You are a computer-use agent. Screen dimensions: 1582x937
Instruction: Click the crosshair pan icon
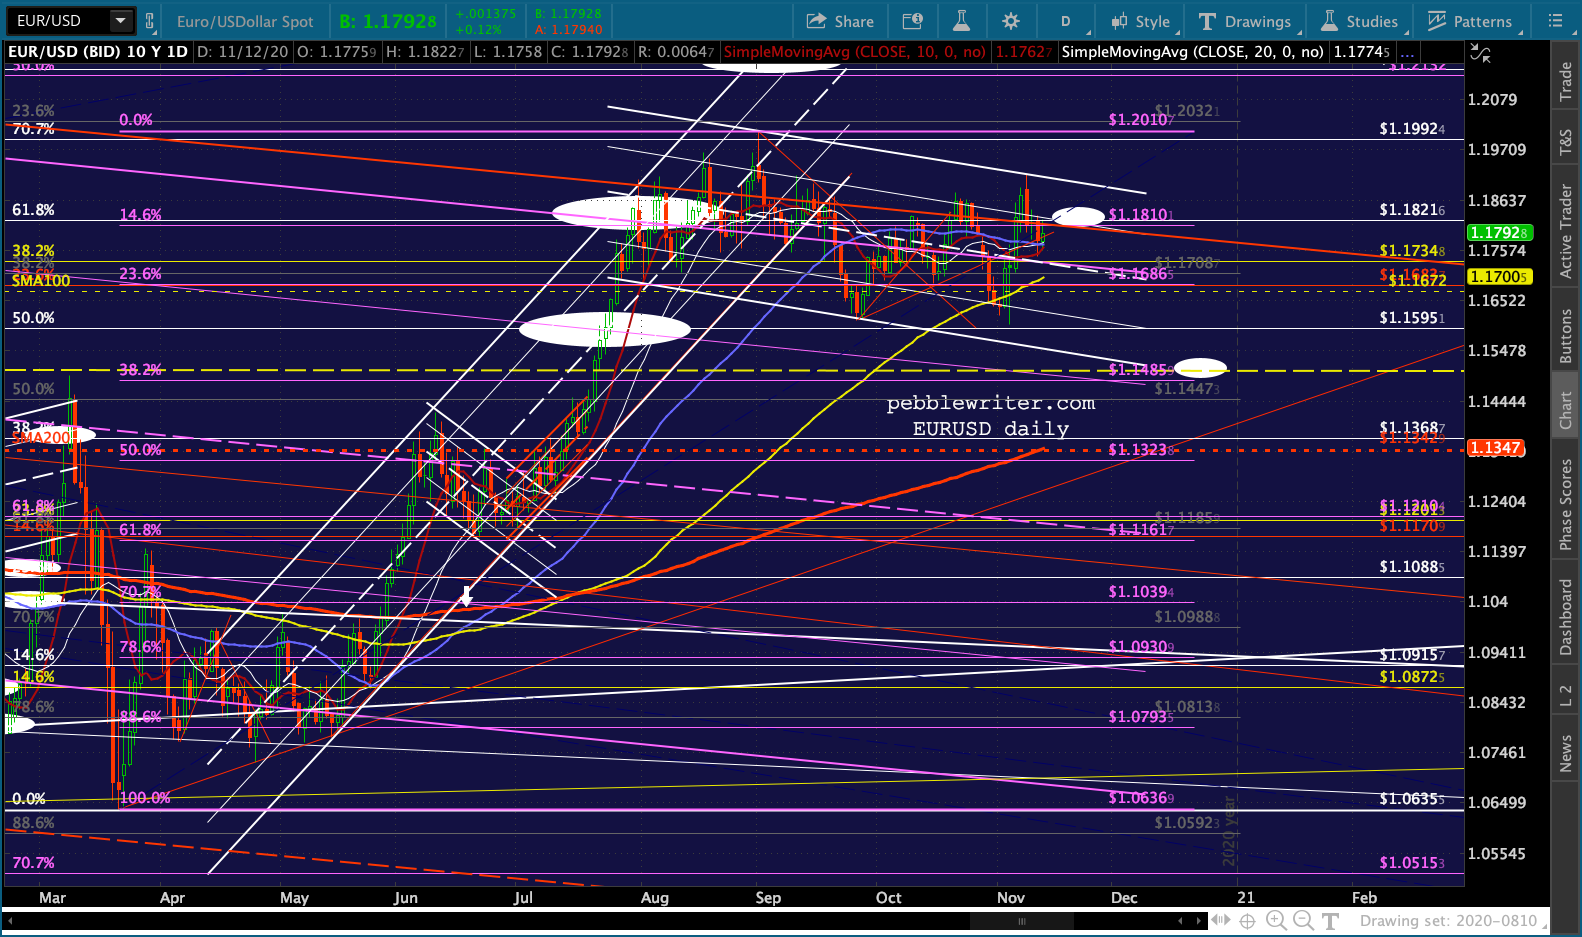(x=1248, y=921)
